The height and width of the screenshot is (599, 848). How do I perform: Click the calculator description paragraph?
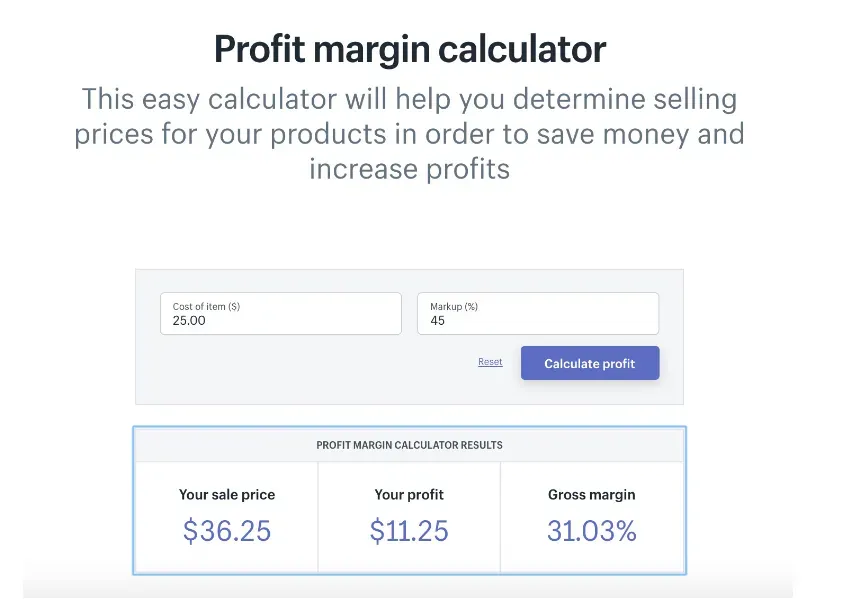tap(410, 133)
